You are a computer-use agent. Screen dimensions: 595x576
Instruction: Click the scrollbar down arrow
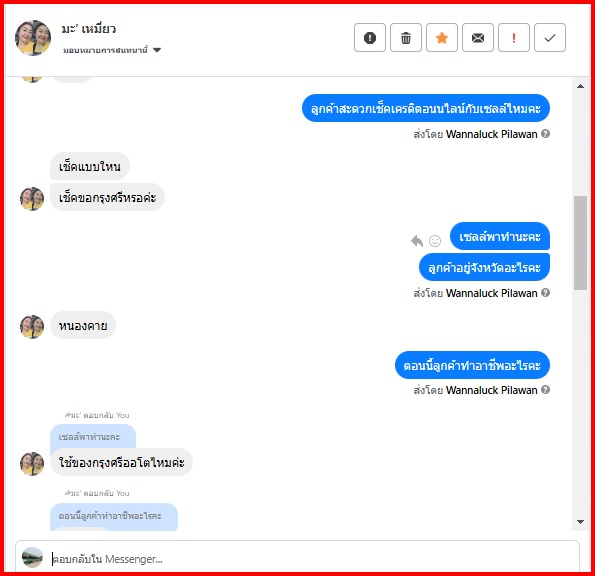[580, 522]
